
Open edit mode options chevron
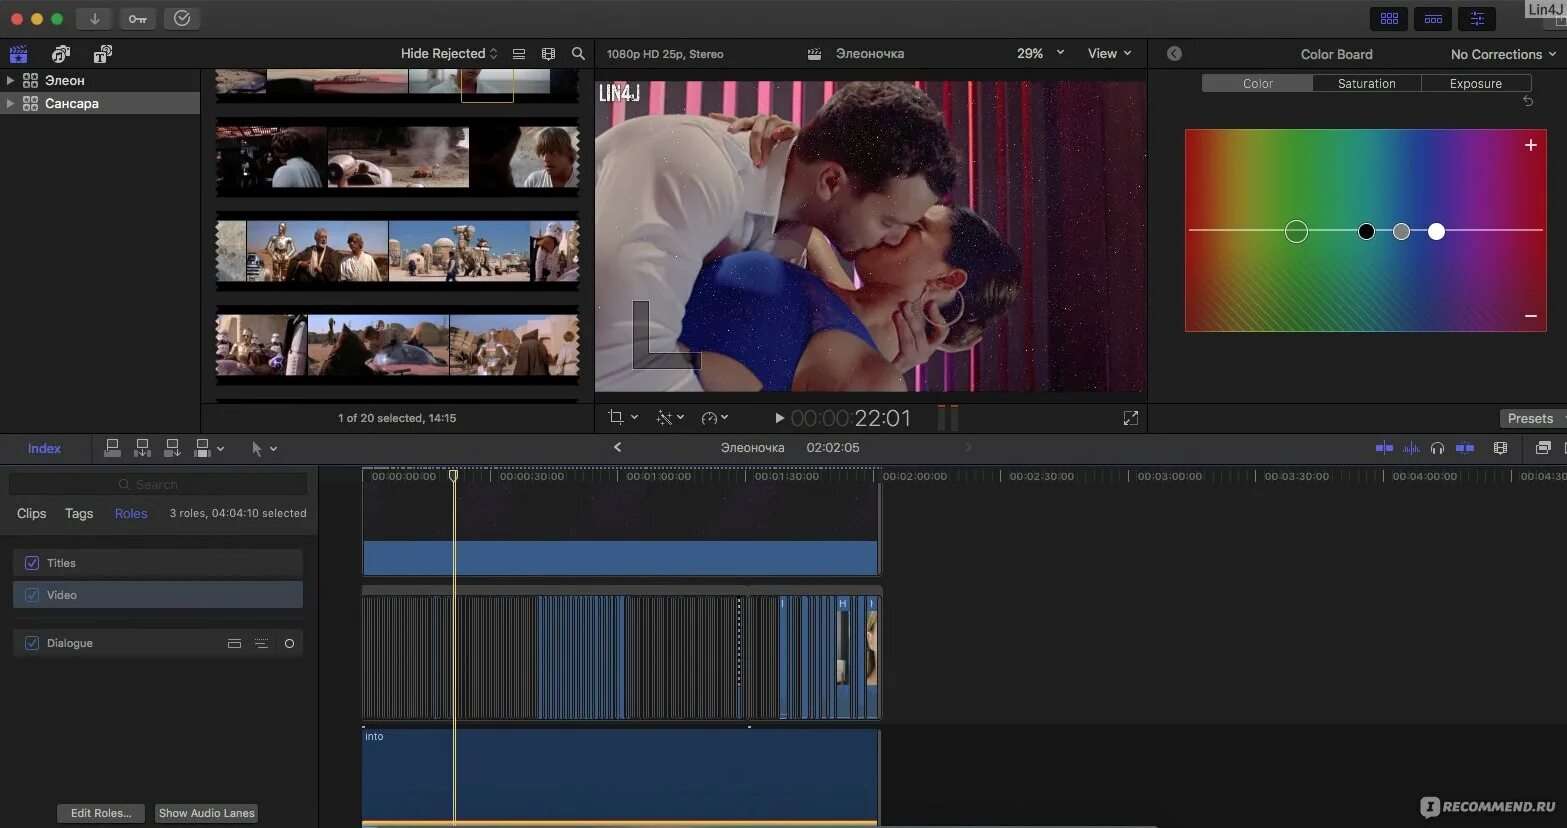click(x=221, y=449)
